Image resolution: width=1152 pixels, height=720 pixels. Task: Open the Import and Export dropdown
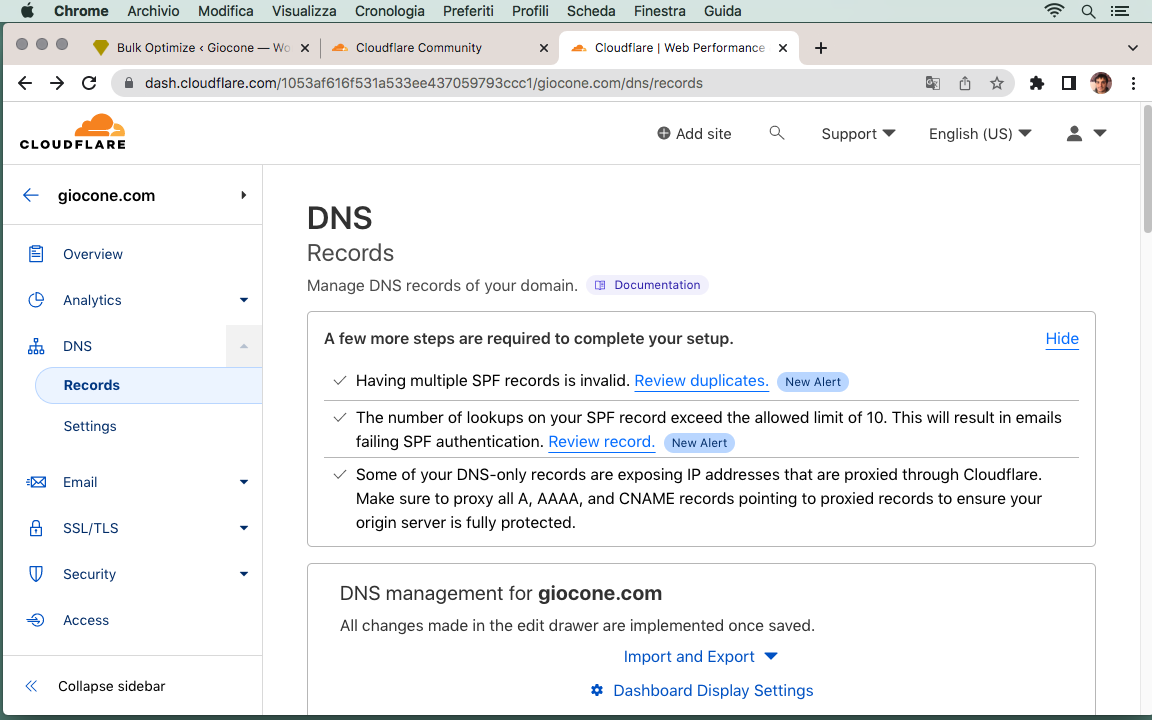tap(700, 657)
